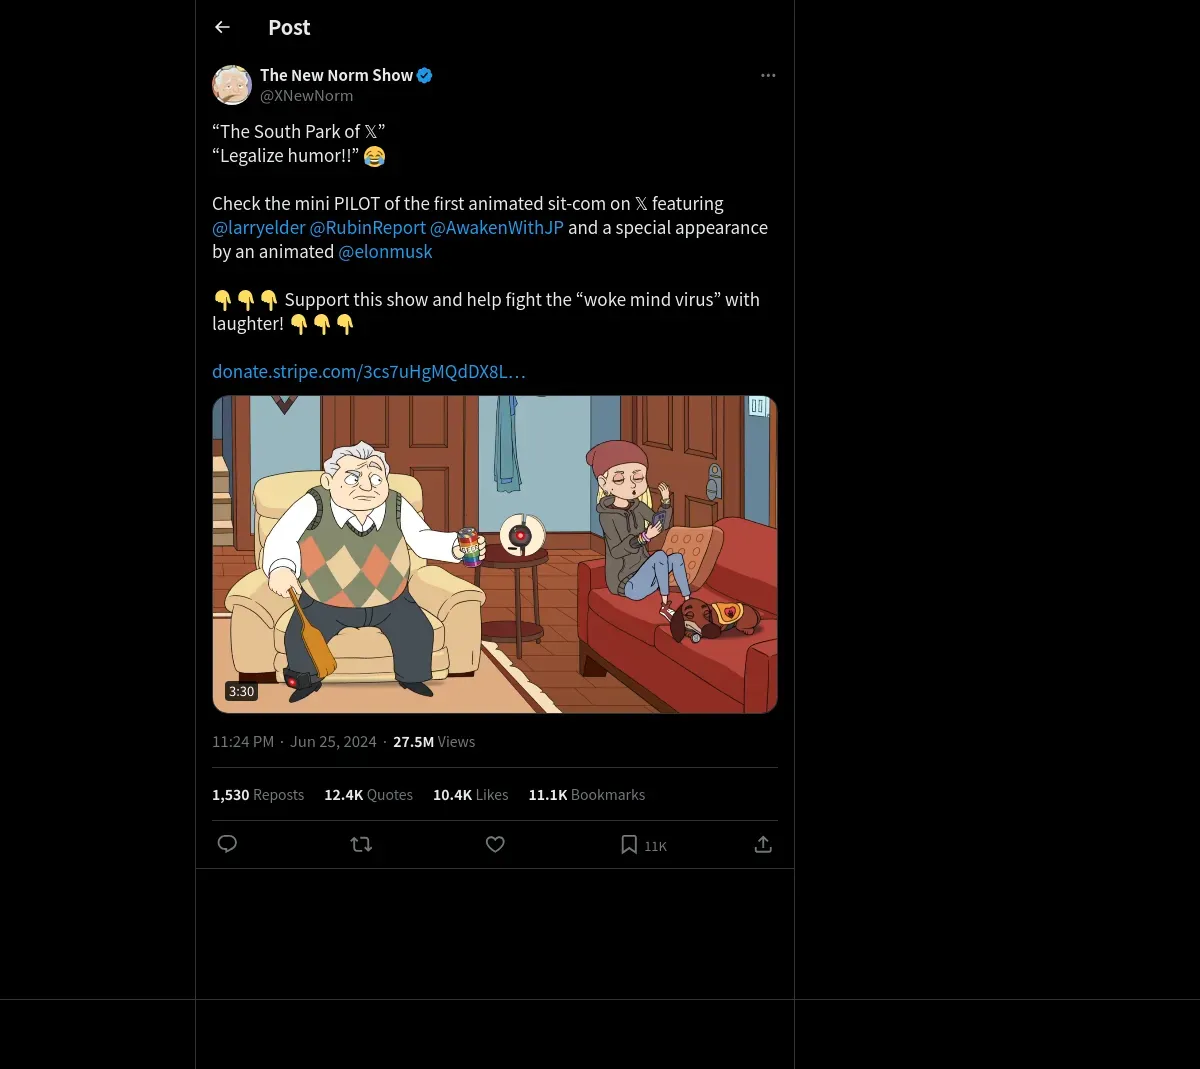Click the share upload icon
Image resolution: width=1200 pixels, height=1069 pixels.
(x=763, y=844)
